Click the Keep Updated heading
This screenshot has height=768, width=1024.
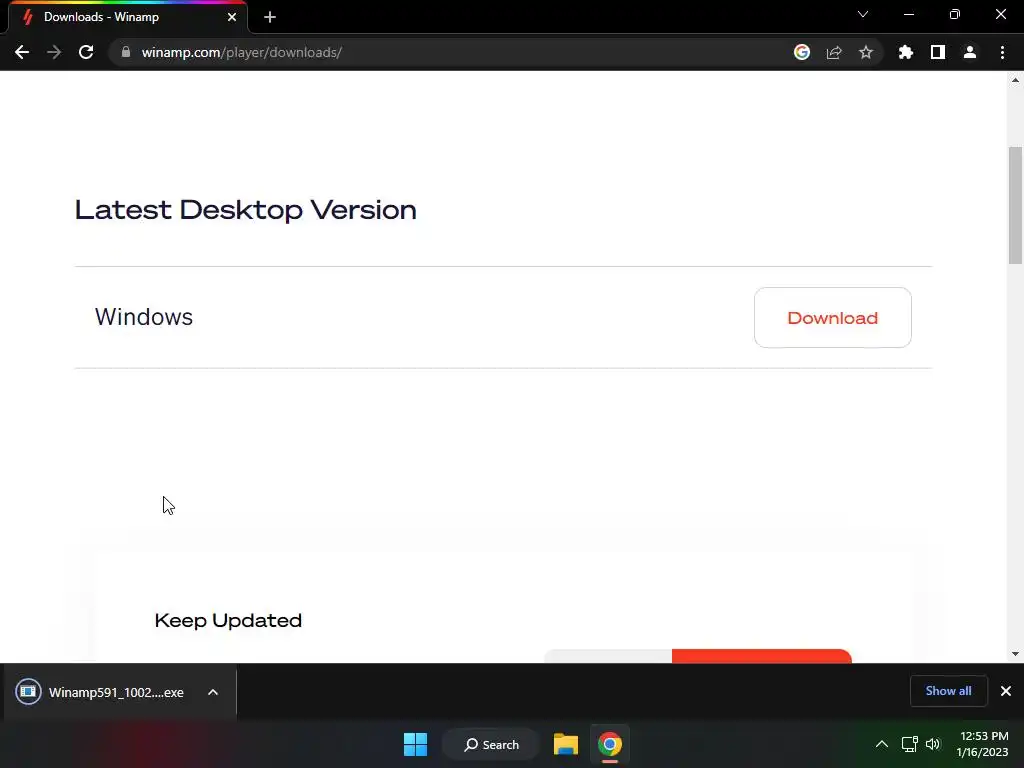pyautogui.click(x=228, y=620)
